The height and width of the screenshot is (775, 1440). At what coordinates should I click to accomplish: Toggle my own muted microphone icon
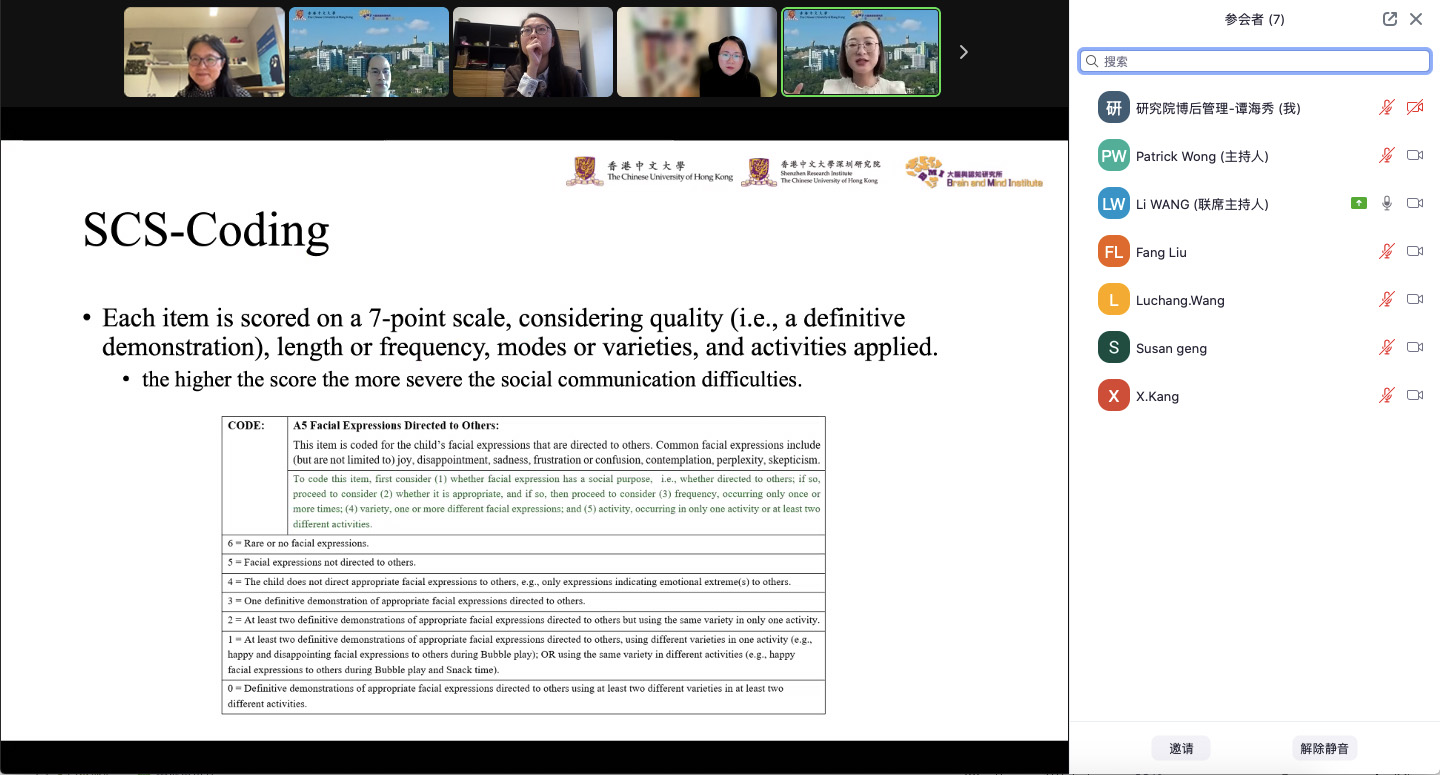[x=1386, y=108]
